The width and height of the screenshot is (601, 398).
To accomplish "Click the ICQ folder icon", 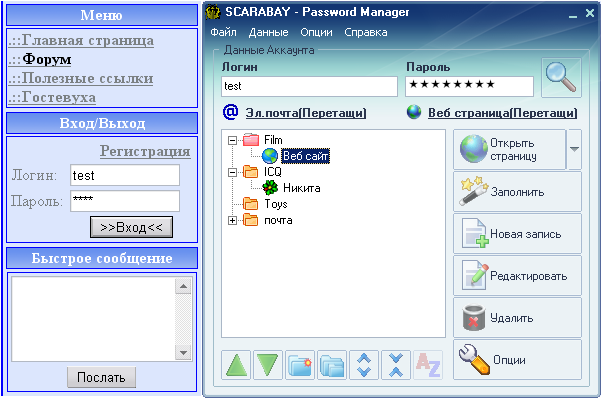I will [251, 171].
